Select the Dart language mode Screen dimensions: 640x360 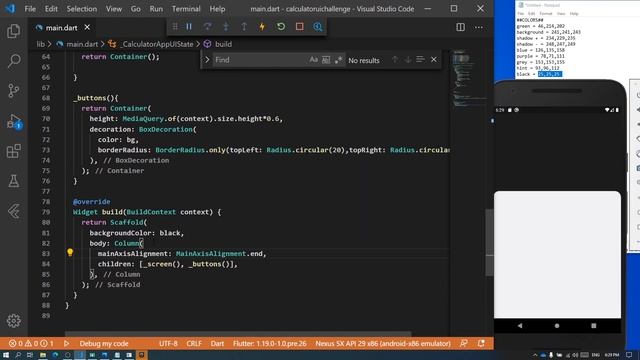(x=217, y=344)
